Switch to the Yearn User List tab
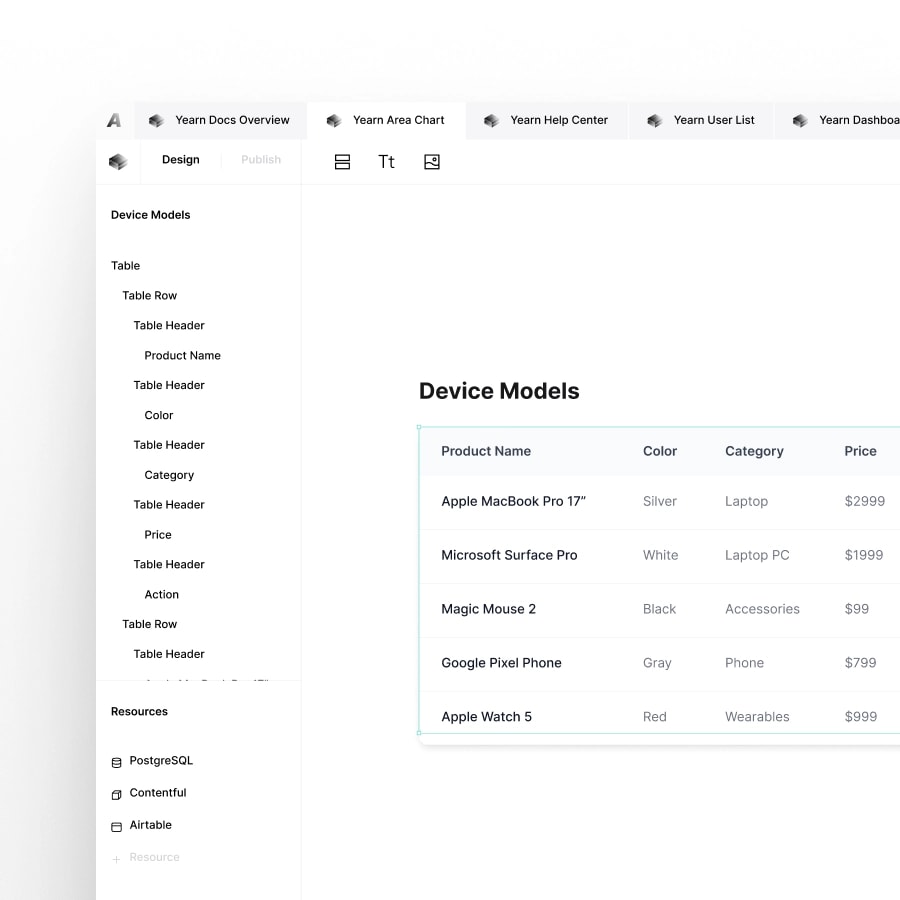The width and height of the screenshot is (900, 900). [701, 121]
